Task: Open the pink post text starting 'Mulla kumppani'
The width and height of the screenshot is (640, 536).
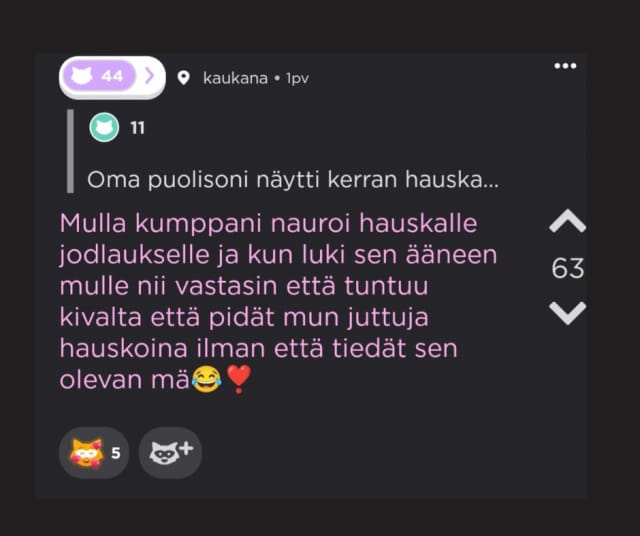Action: (278, 301)
